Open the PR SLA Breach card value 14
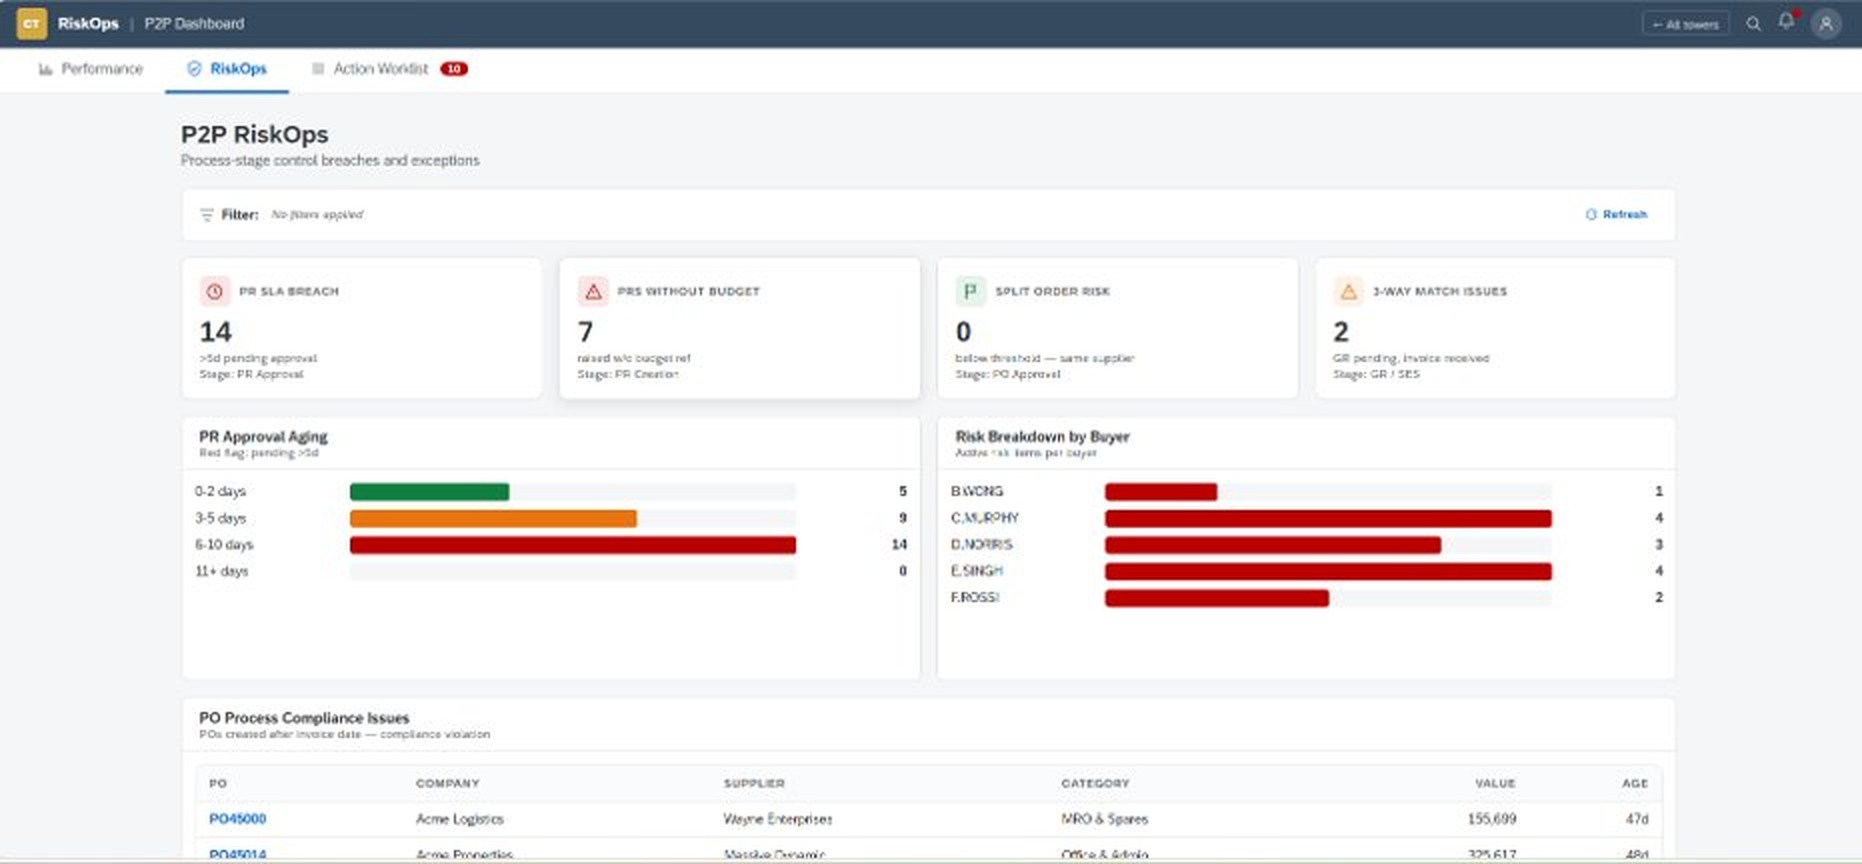This screenshot has width=1862, height=864. (x=215, y=332)
